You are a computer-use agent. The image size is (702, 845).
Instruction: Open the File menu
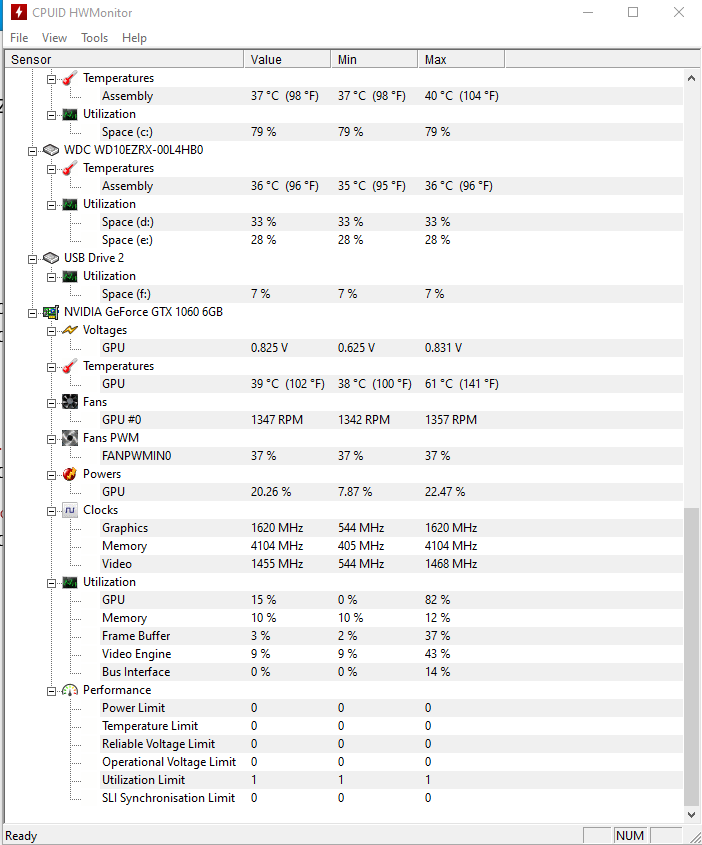click(x=19, y=38)
